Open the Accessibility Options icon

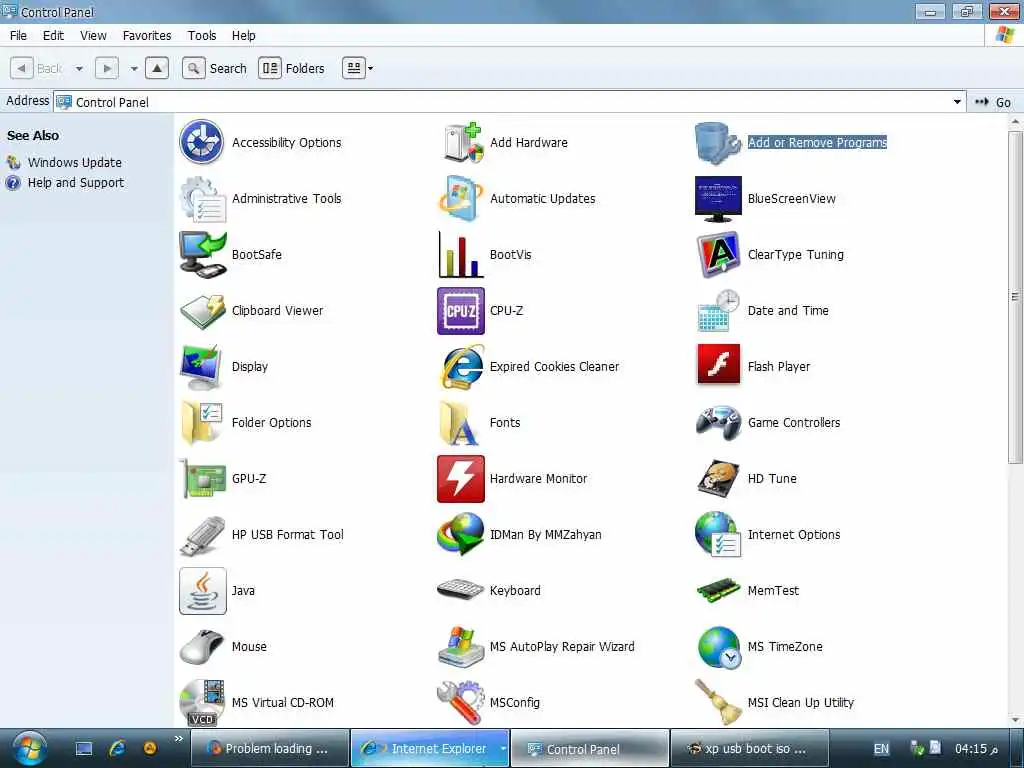pos(202,142)
